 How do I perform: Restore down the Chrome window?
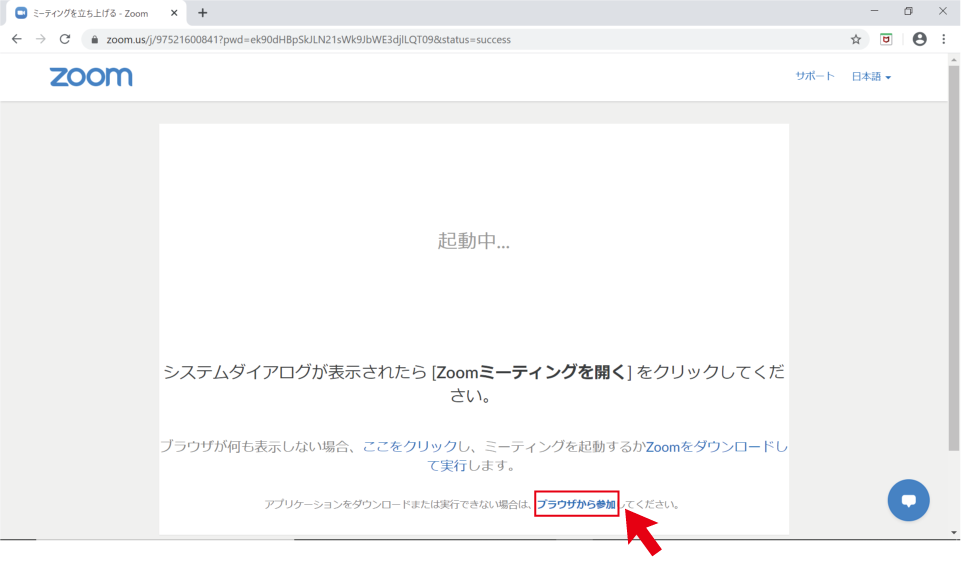[x=908, y=11]
